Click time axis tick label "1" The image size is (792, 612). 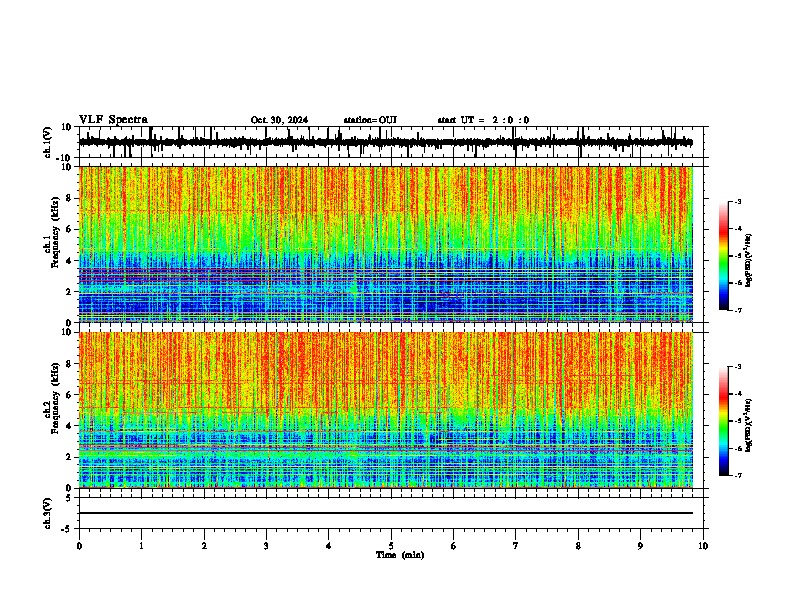click(x=141, y=546)
